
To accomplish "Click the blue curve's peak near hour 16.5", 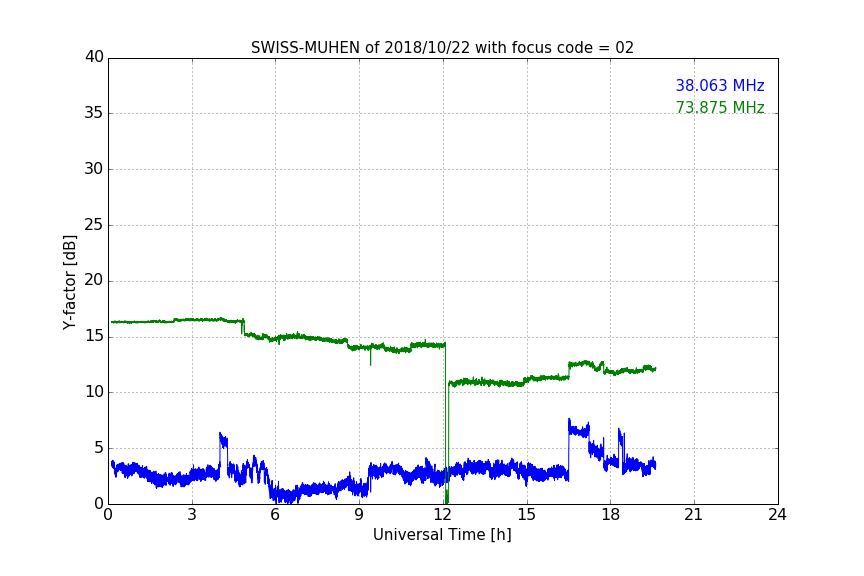I will point(569,422).
